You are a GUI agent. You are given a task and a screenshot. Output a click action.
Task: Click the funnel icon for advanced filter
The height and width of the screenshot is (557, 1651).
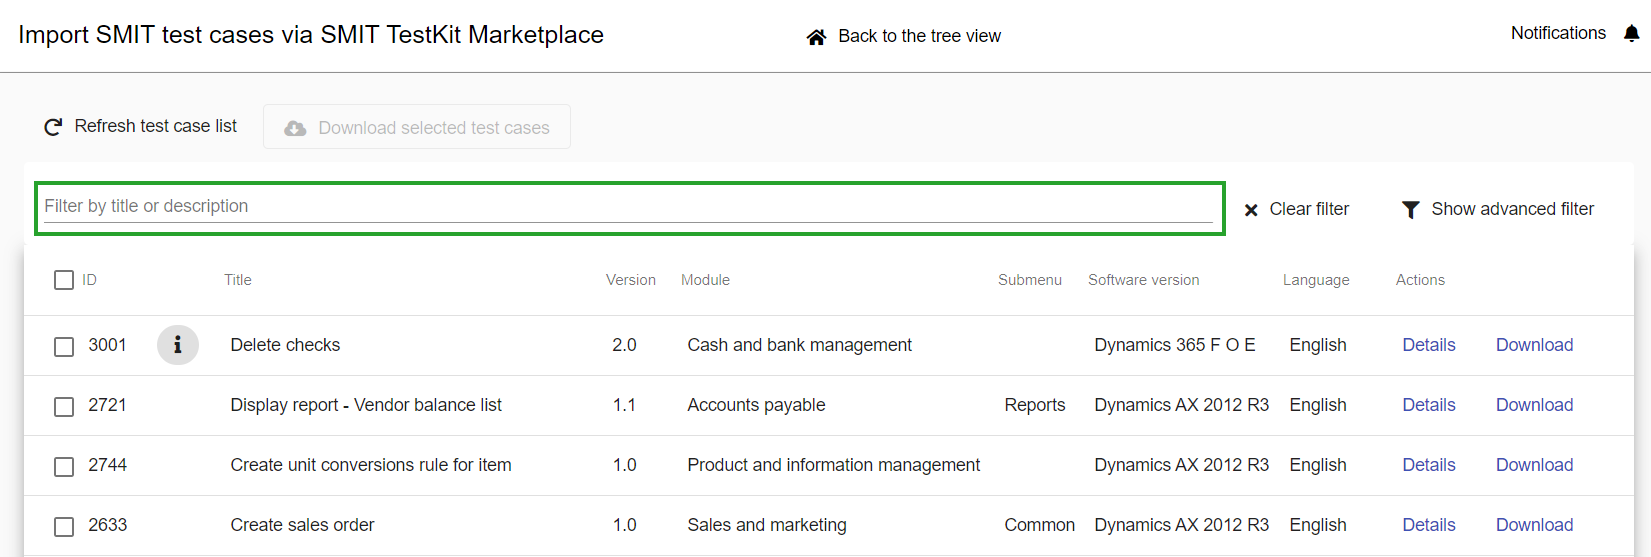1410,210
